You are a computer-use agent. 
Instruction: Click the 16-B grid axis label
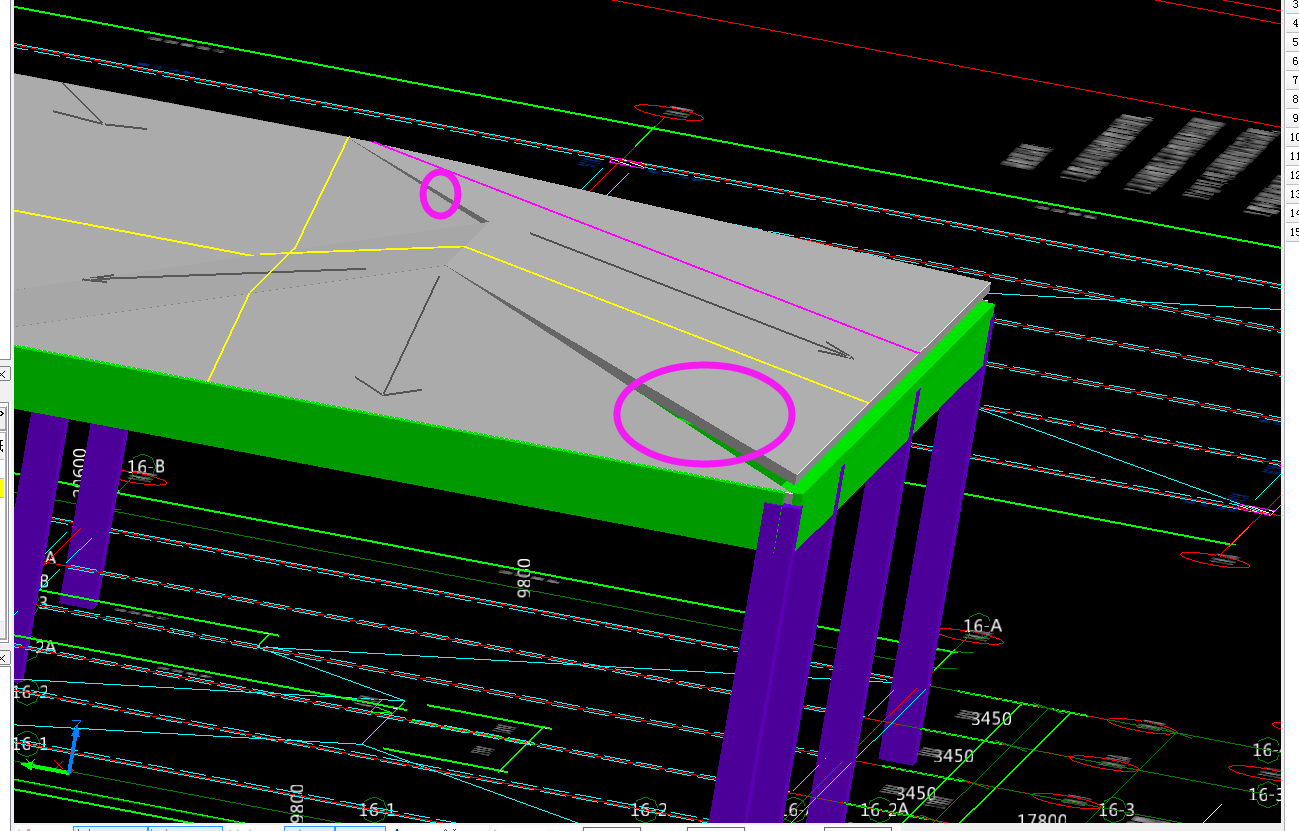(x=146, y=466)
